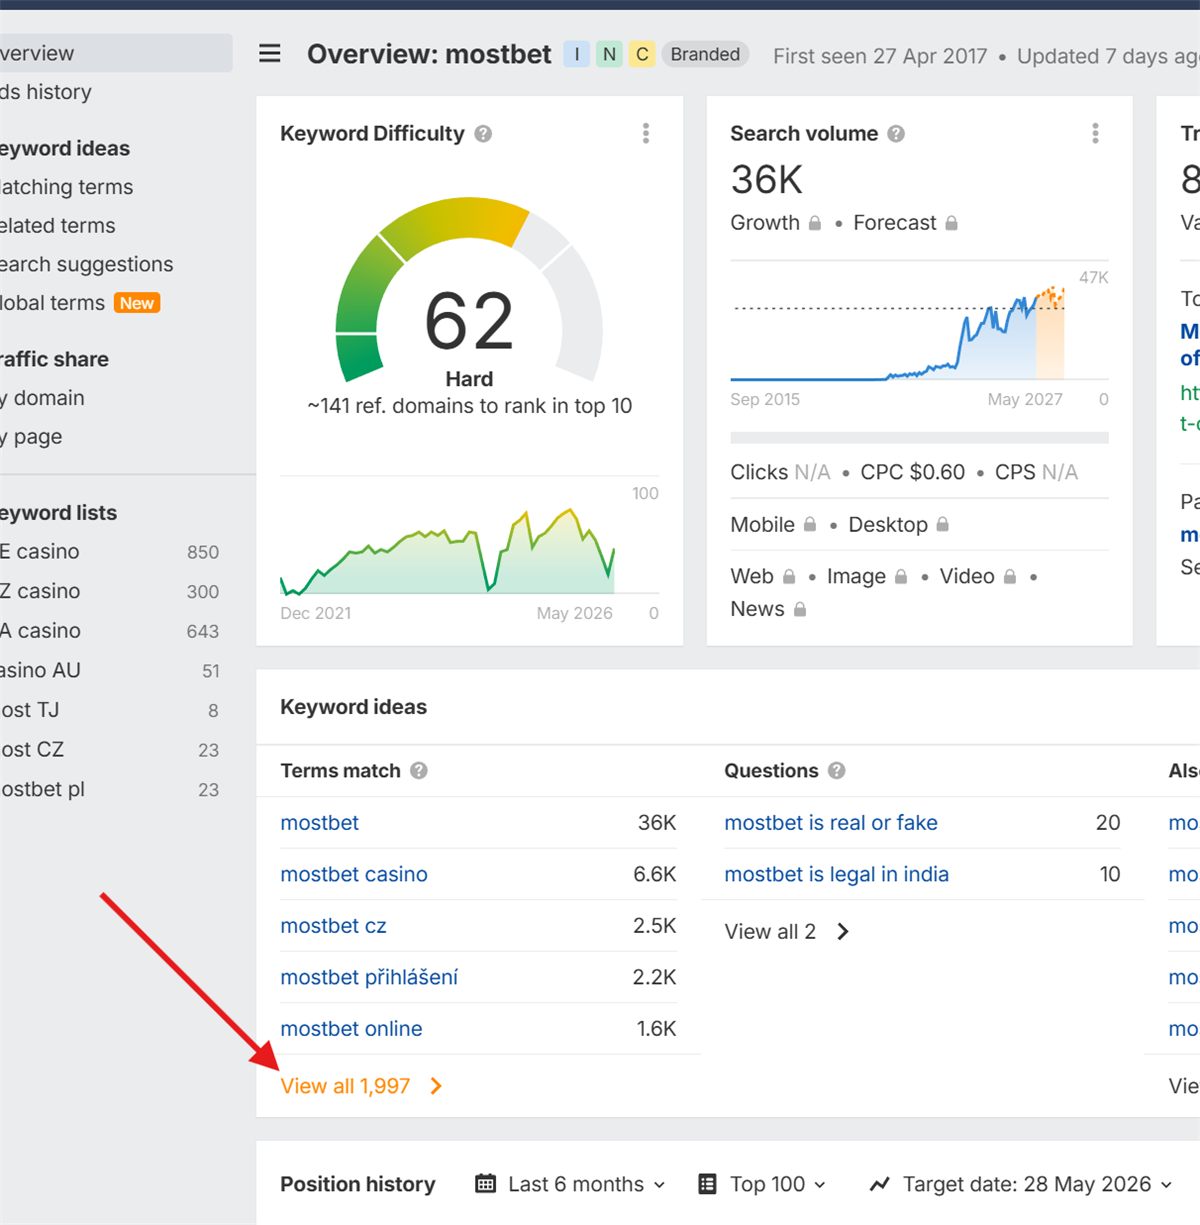The width and height of the screenshot is (1200, 1225).
Task: Open the keyword list ending CZ
Action: click(110, 749)
